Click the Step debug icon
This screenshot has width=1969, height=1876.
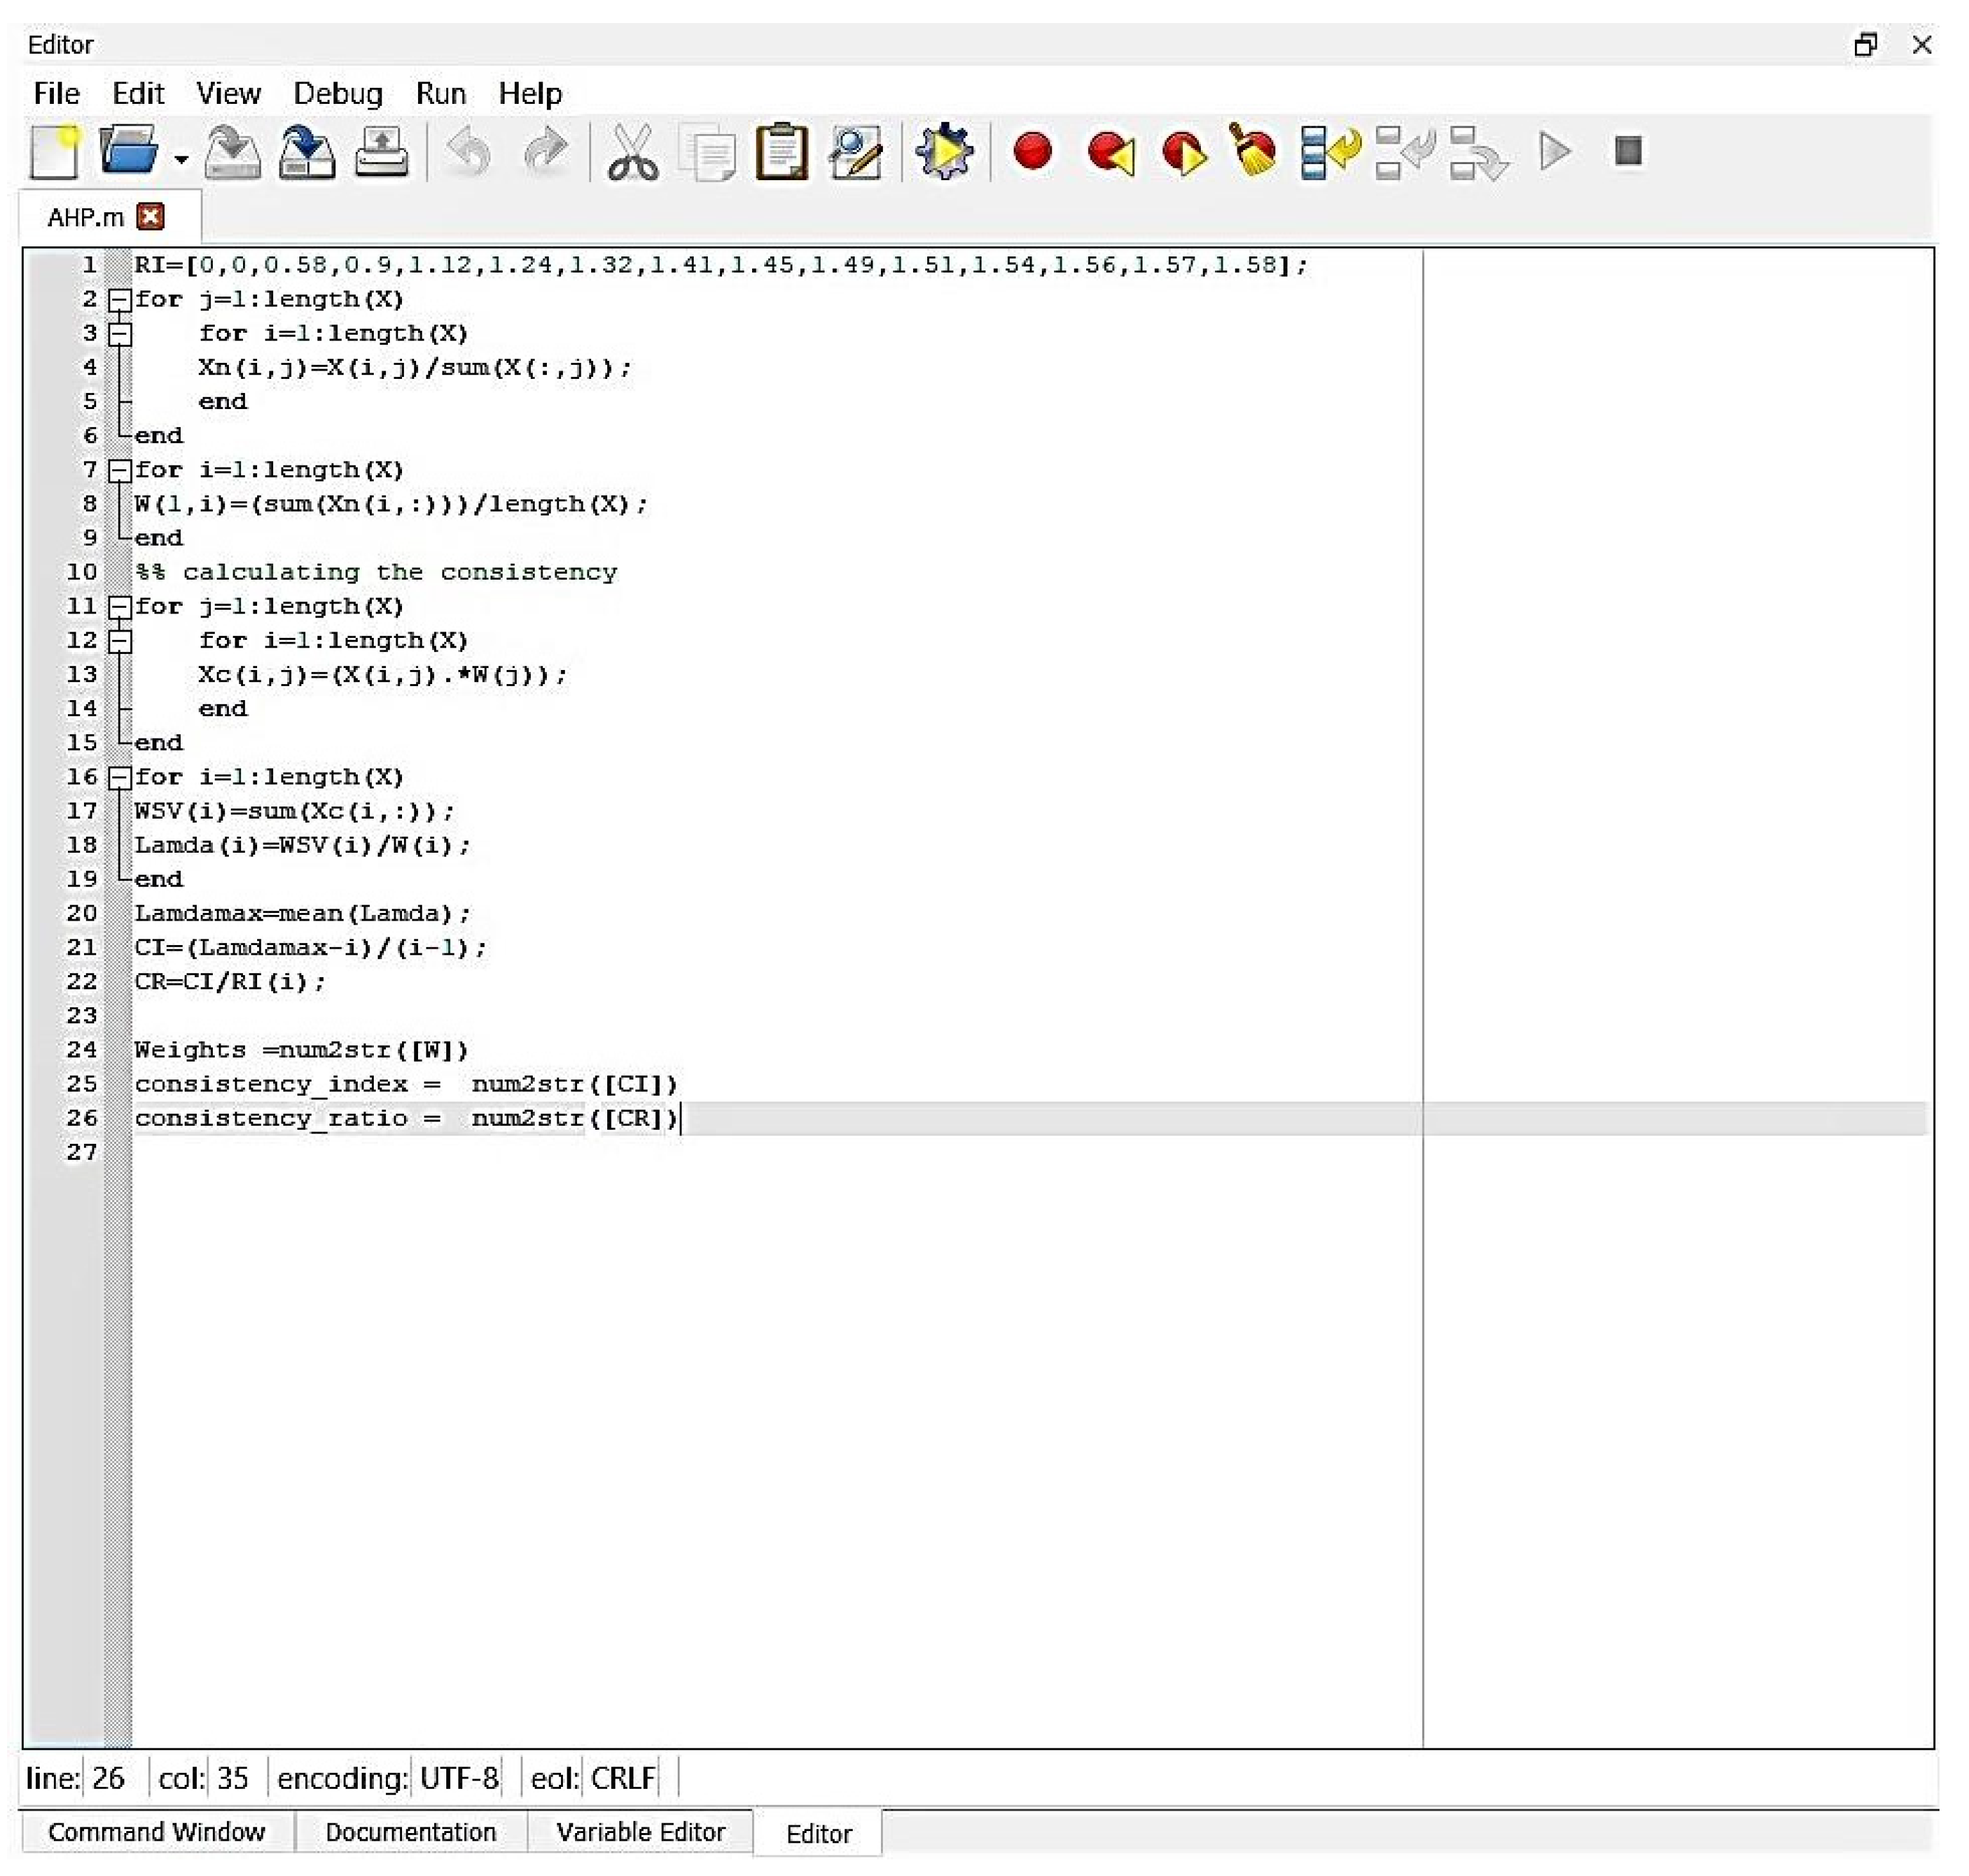[1329, 152]
